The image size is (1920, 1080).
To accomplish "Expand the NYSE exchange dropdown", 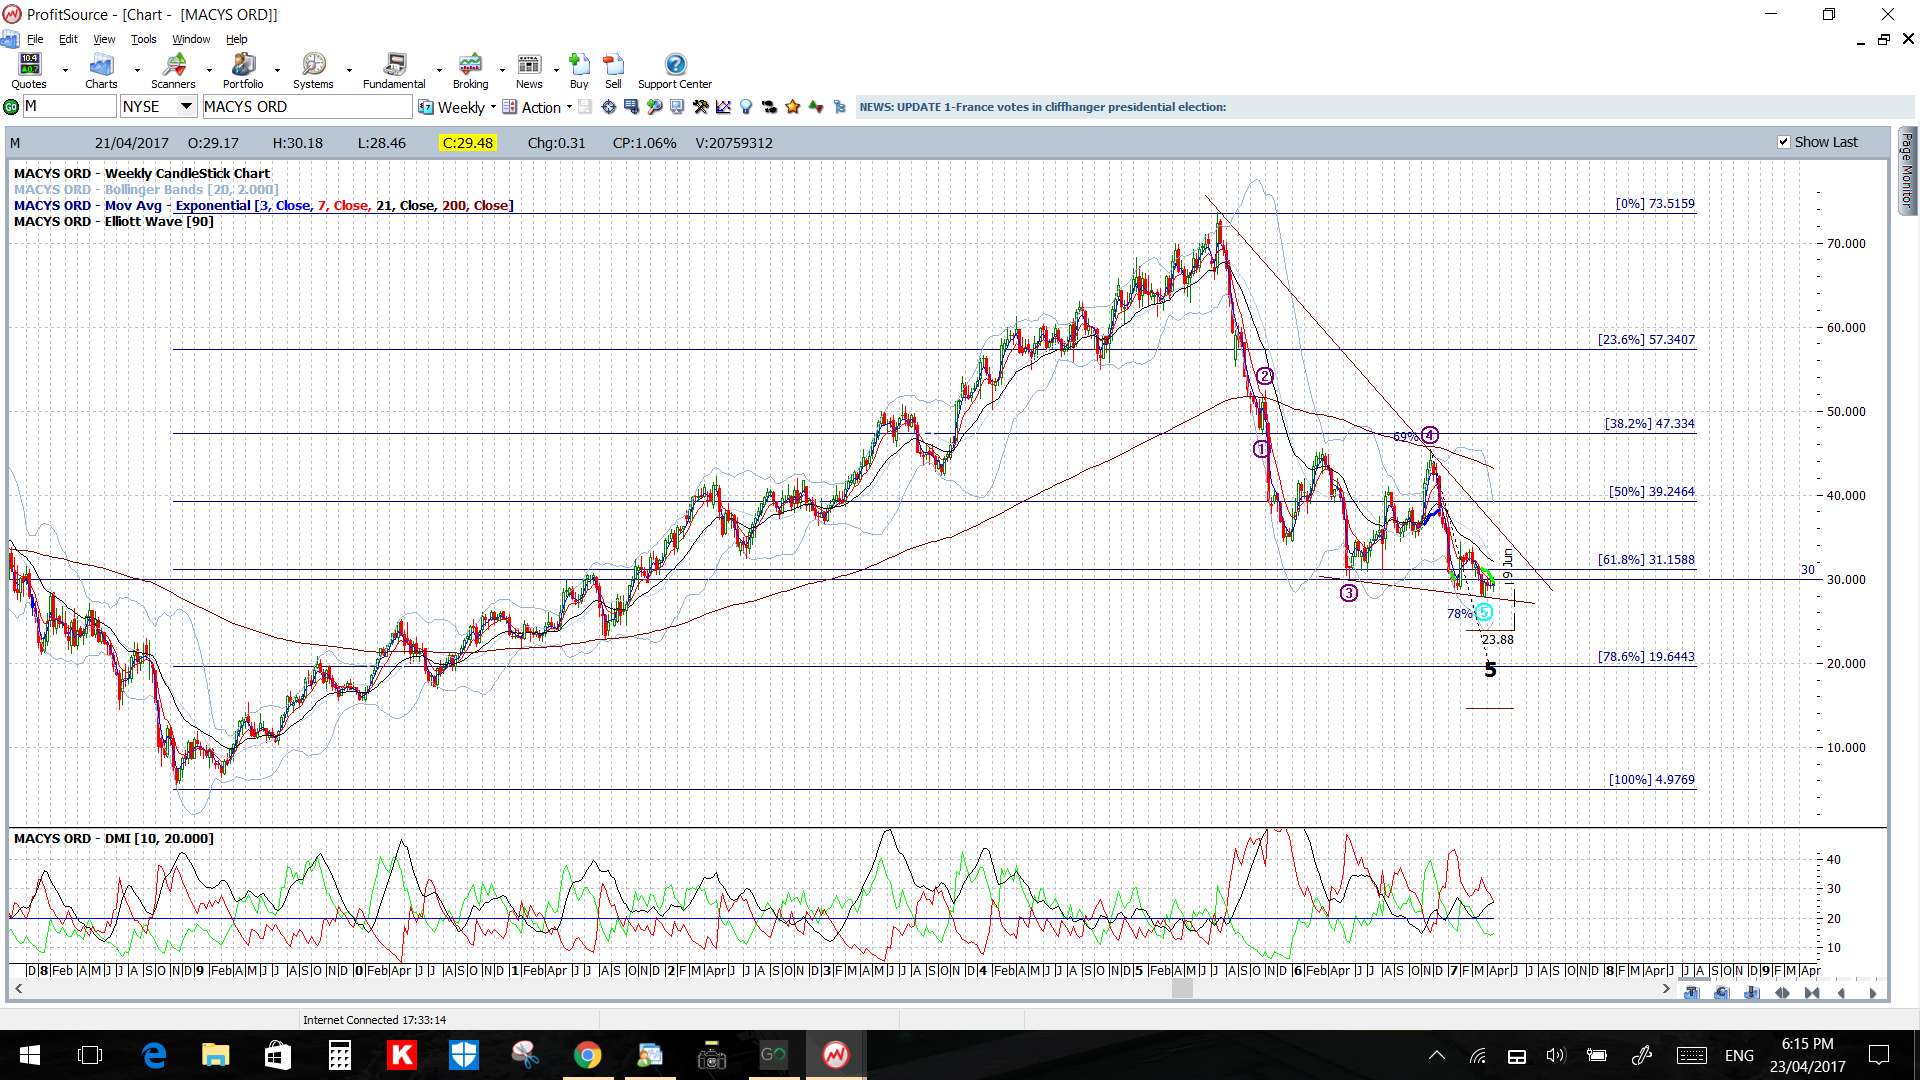I will pyautogui.click(x=186, y=106).
